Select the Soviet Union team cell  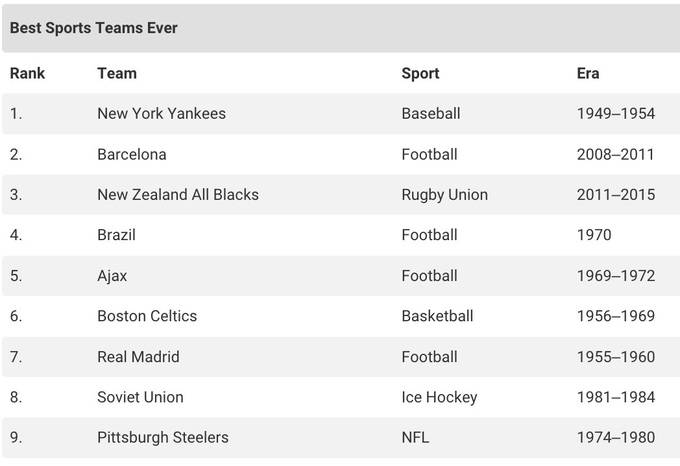(140, 397)
